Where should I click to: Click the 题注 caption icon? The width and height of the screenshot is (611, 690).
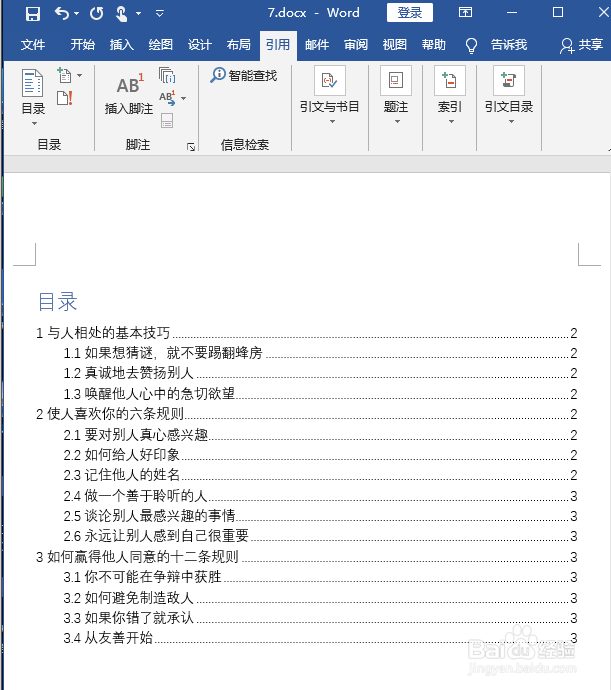pyautogui.click(x=396, y=81)
